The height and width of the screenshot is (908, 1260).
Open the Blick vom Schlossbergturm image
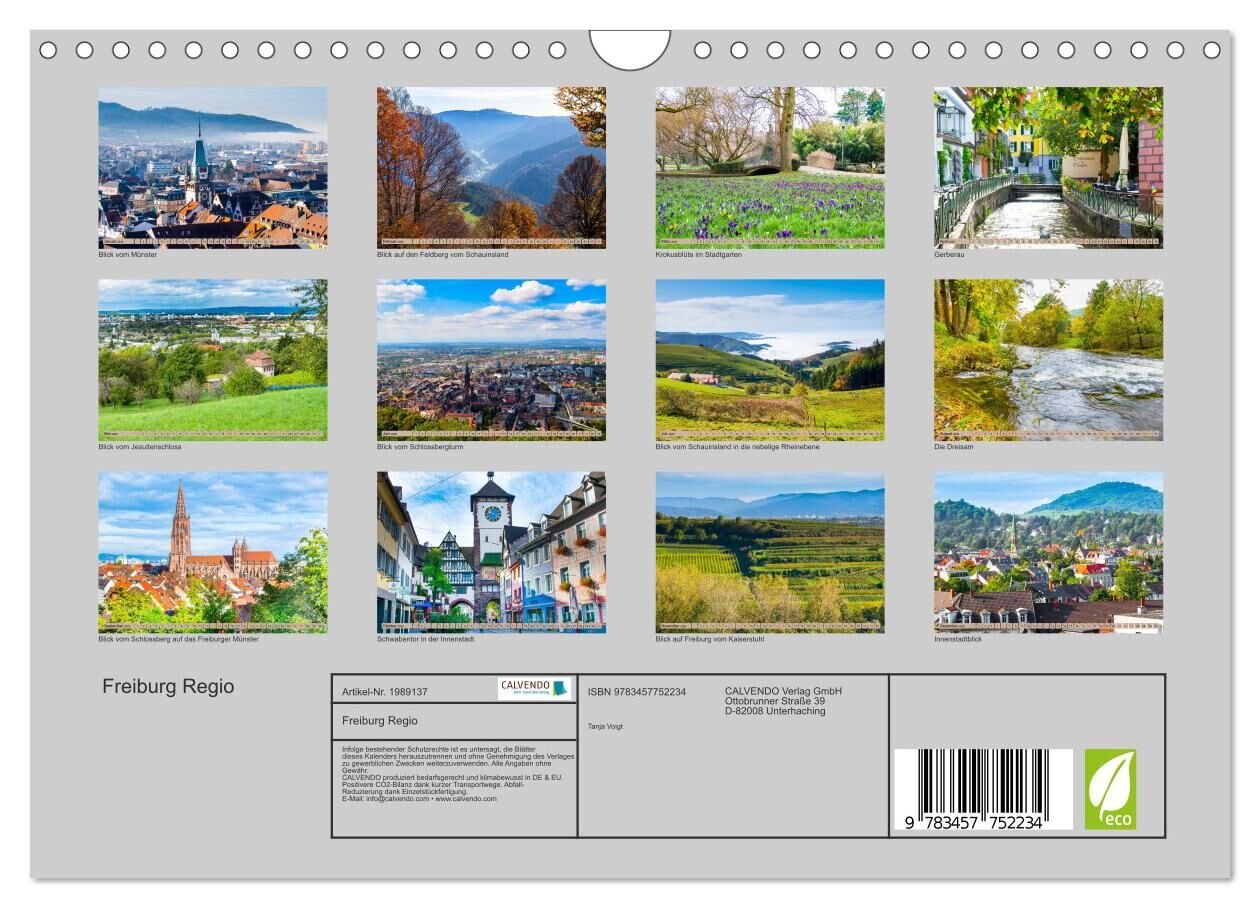point(491,360)
